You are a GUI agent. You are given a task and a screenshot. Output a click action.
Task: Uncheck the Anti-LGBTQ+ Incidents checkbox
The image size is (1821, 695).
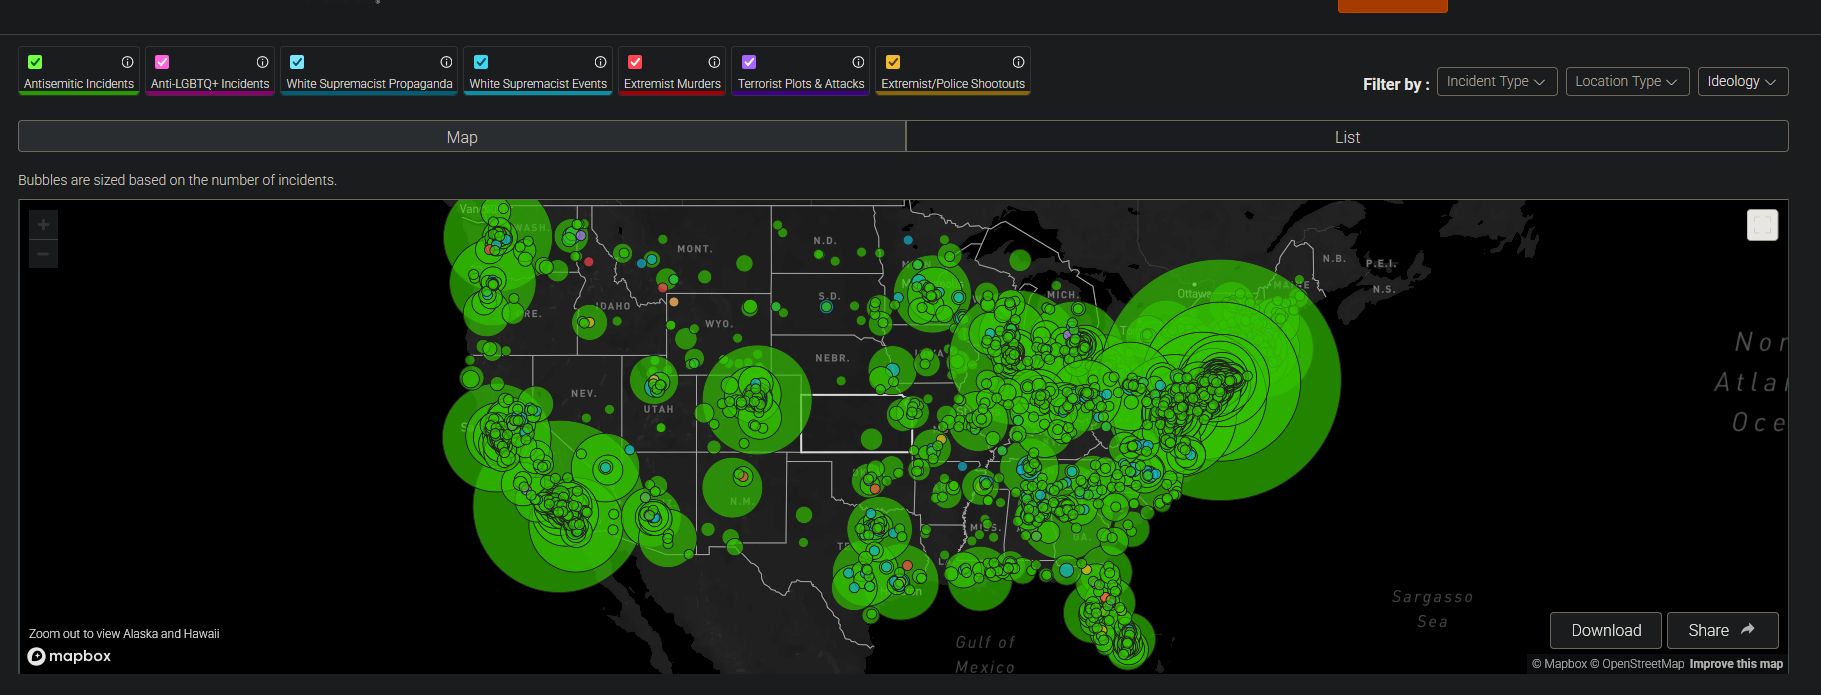tap(162, 62)
